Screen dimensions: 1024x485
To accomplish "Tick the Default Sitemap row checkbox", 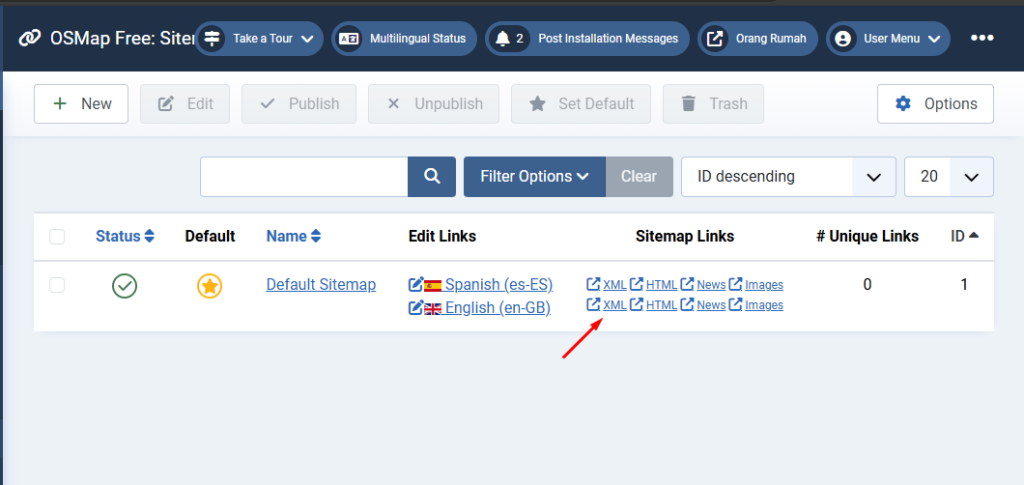I will (57, 285).
